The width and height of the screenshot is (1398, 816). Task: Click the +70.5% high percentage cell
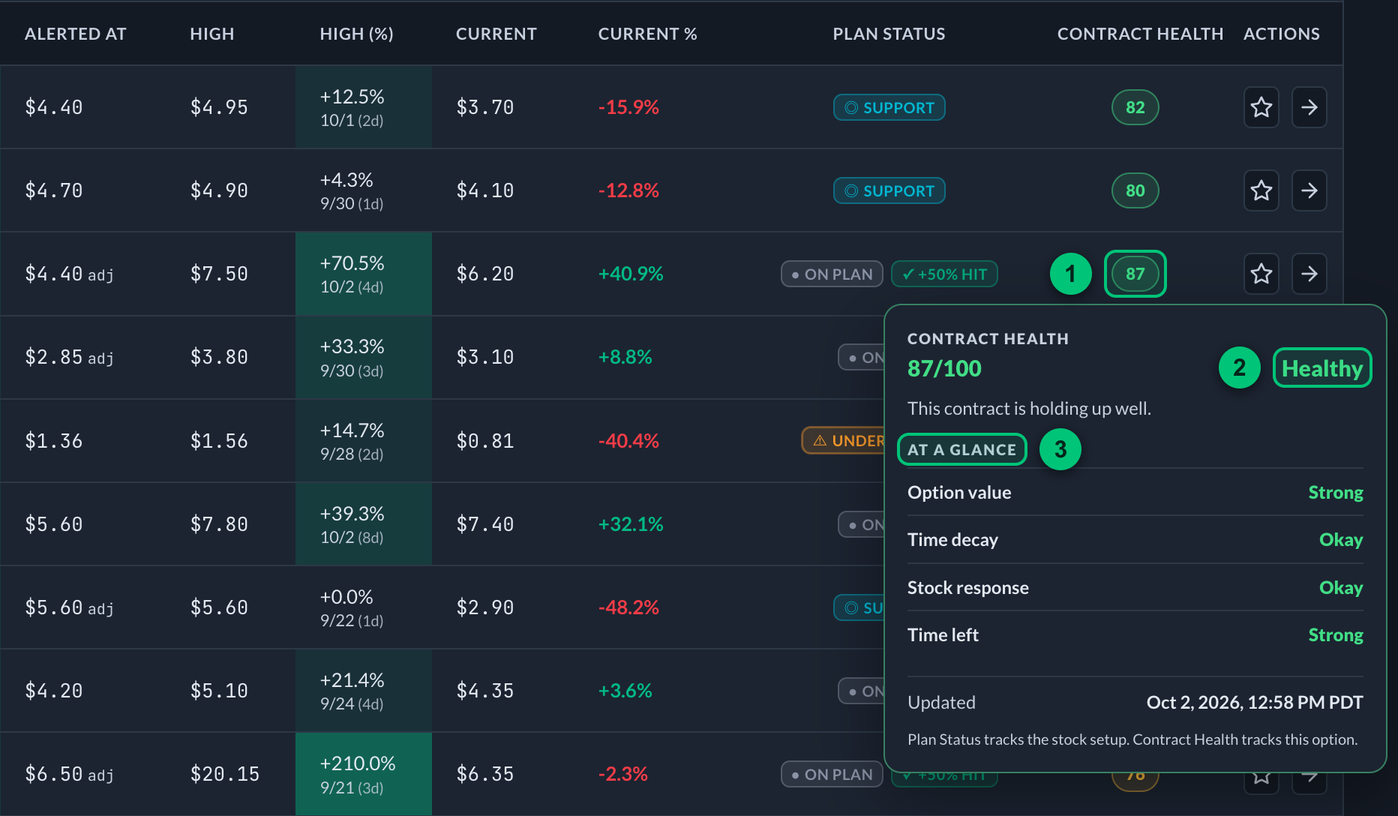click(364, 274)
